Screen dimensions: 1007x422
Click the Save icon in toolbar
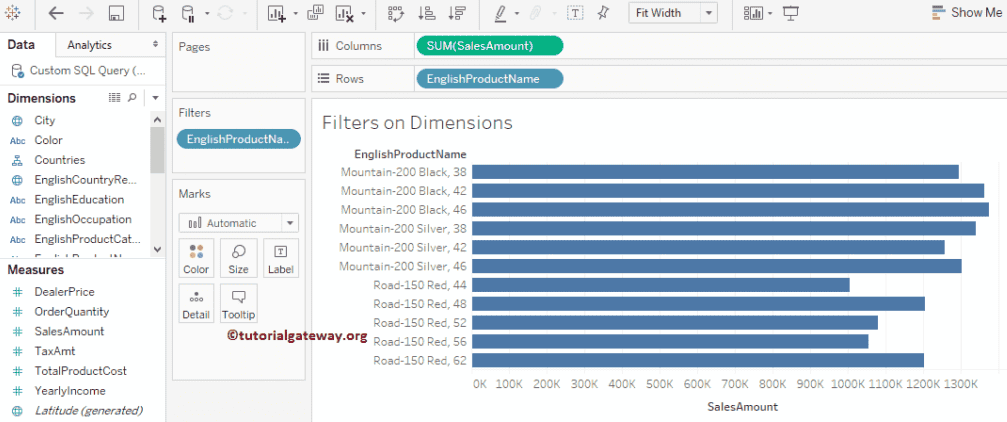click(116, 13)
